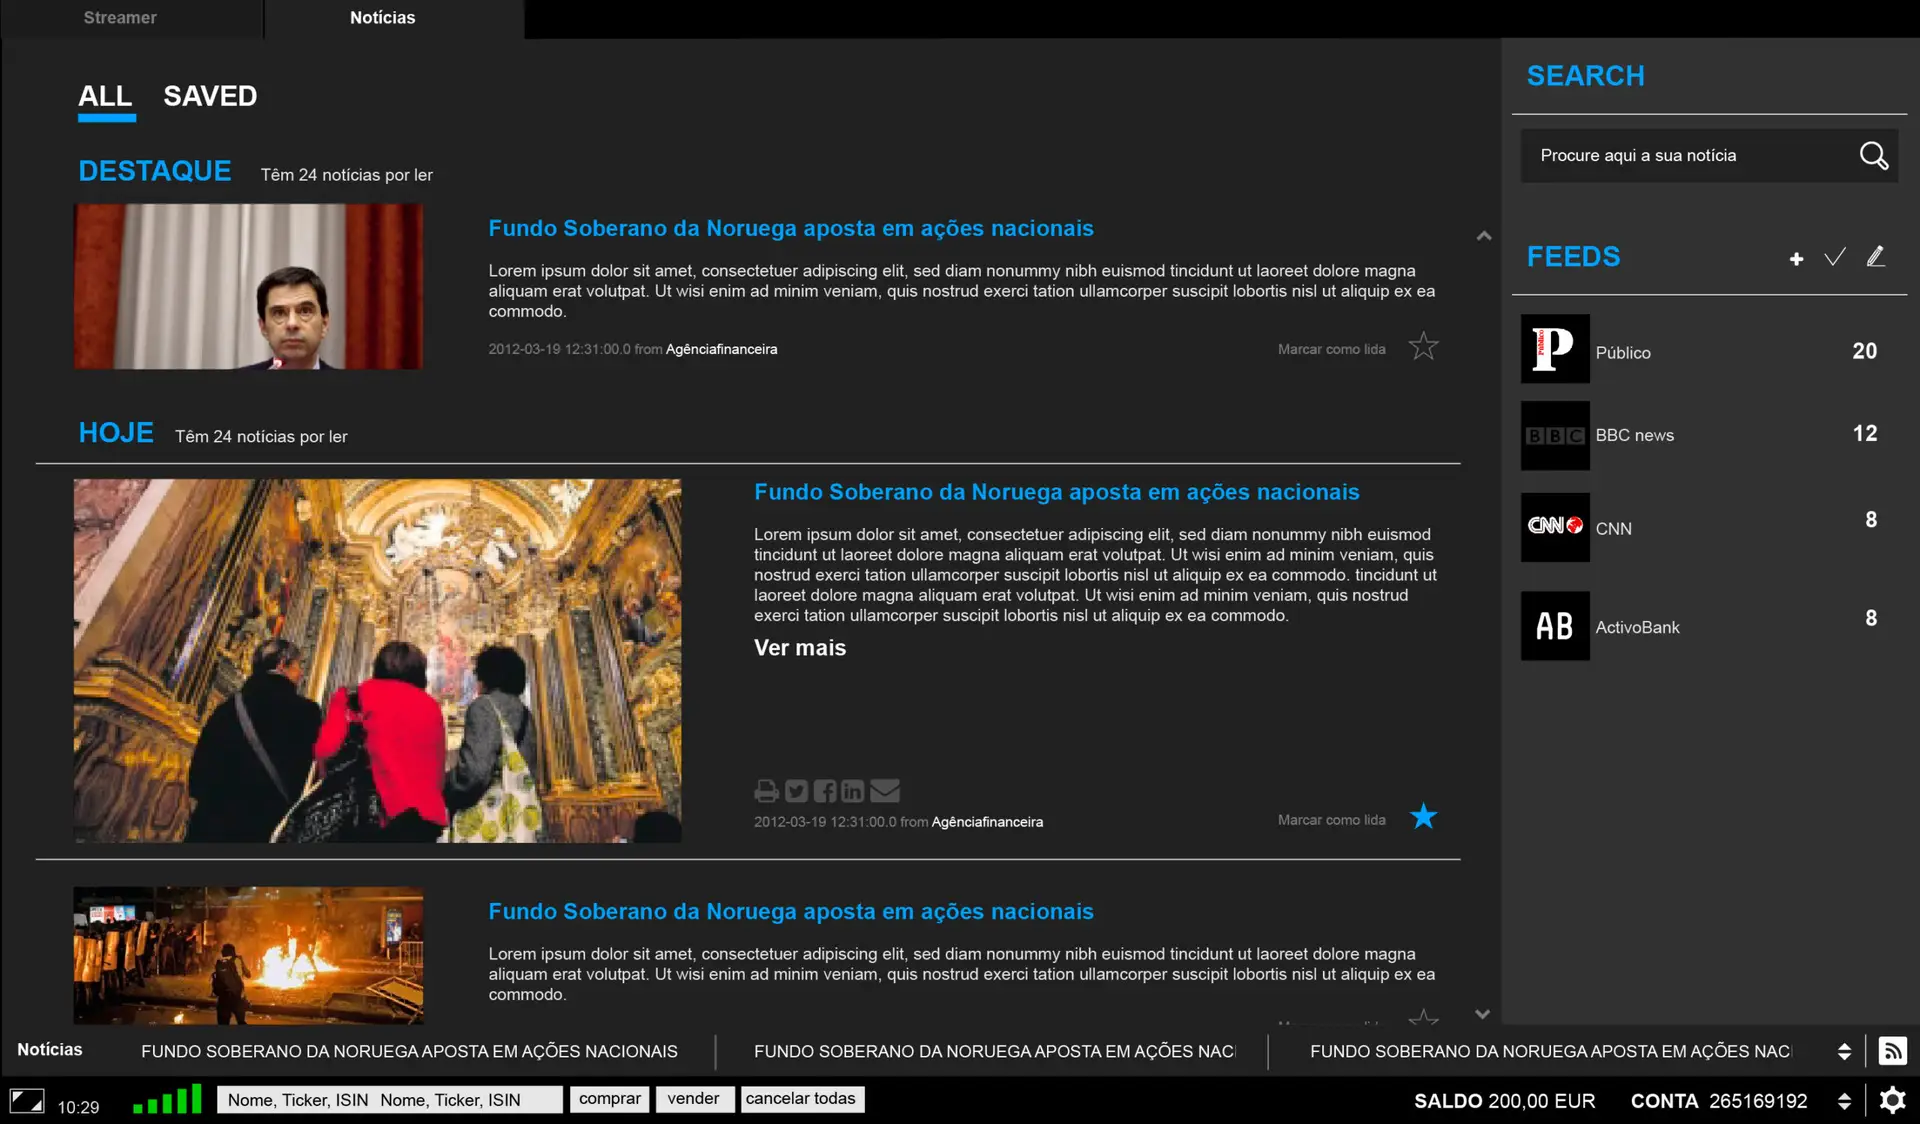The width and height of the screenshot is (1920, 1124).
Task: Share the article on Twitter
Action: click(796, 791)
